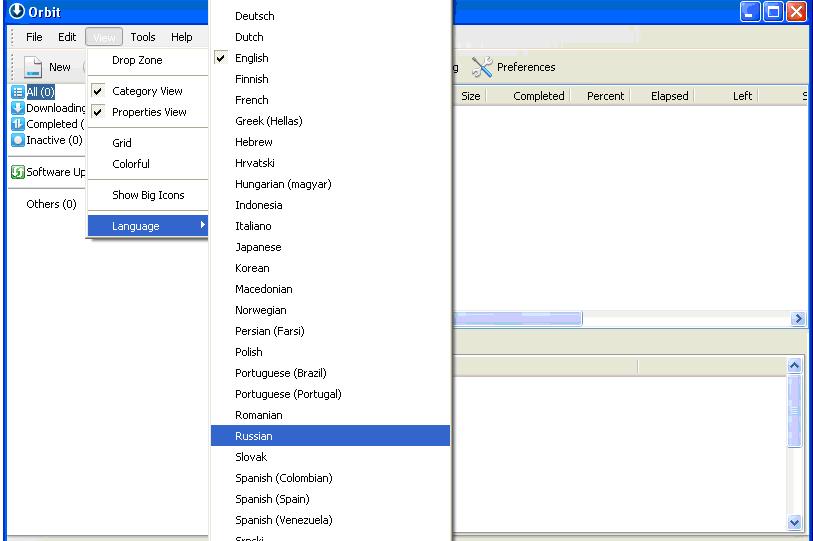Click the horizontal scrollbar thumb in download list
Viewport: 813px width, 541px height.
[517, 318]
